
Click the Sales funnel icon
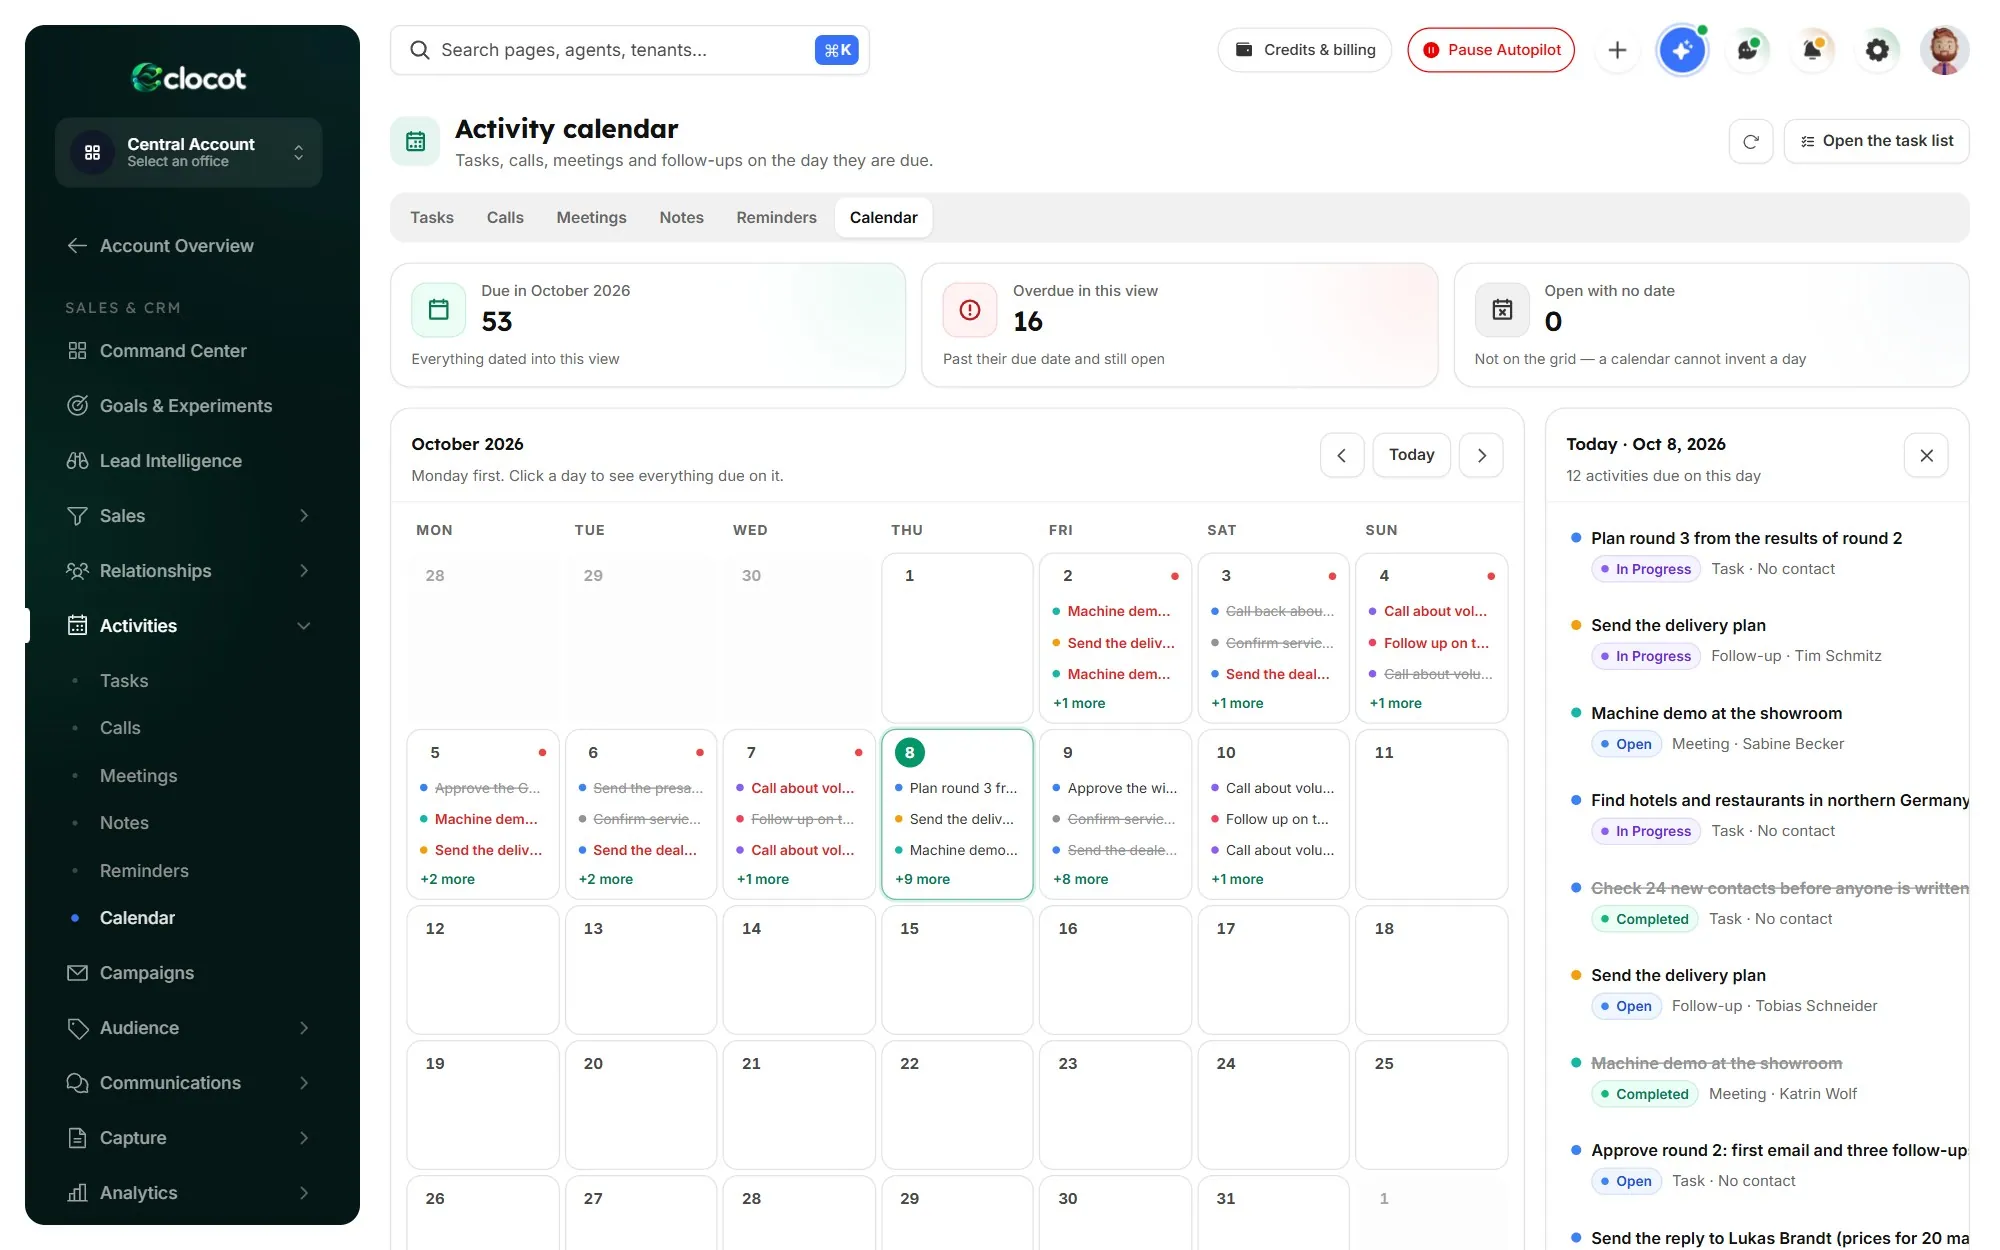coord(77,516)
